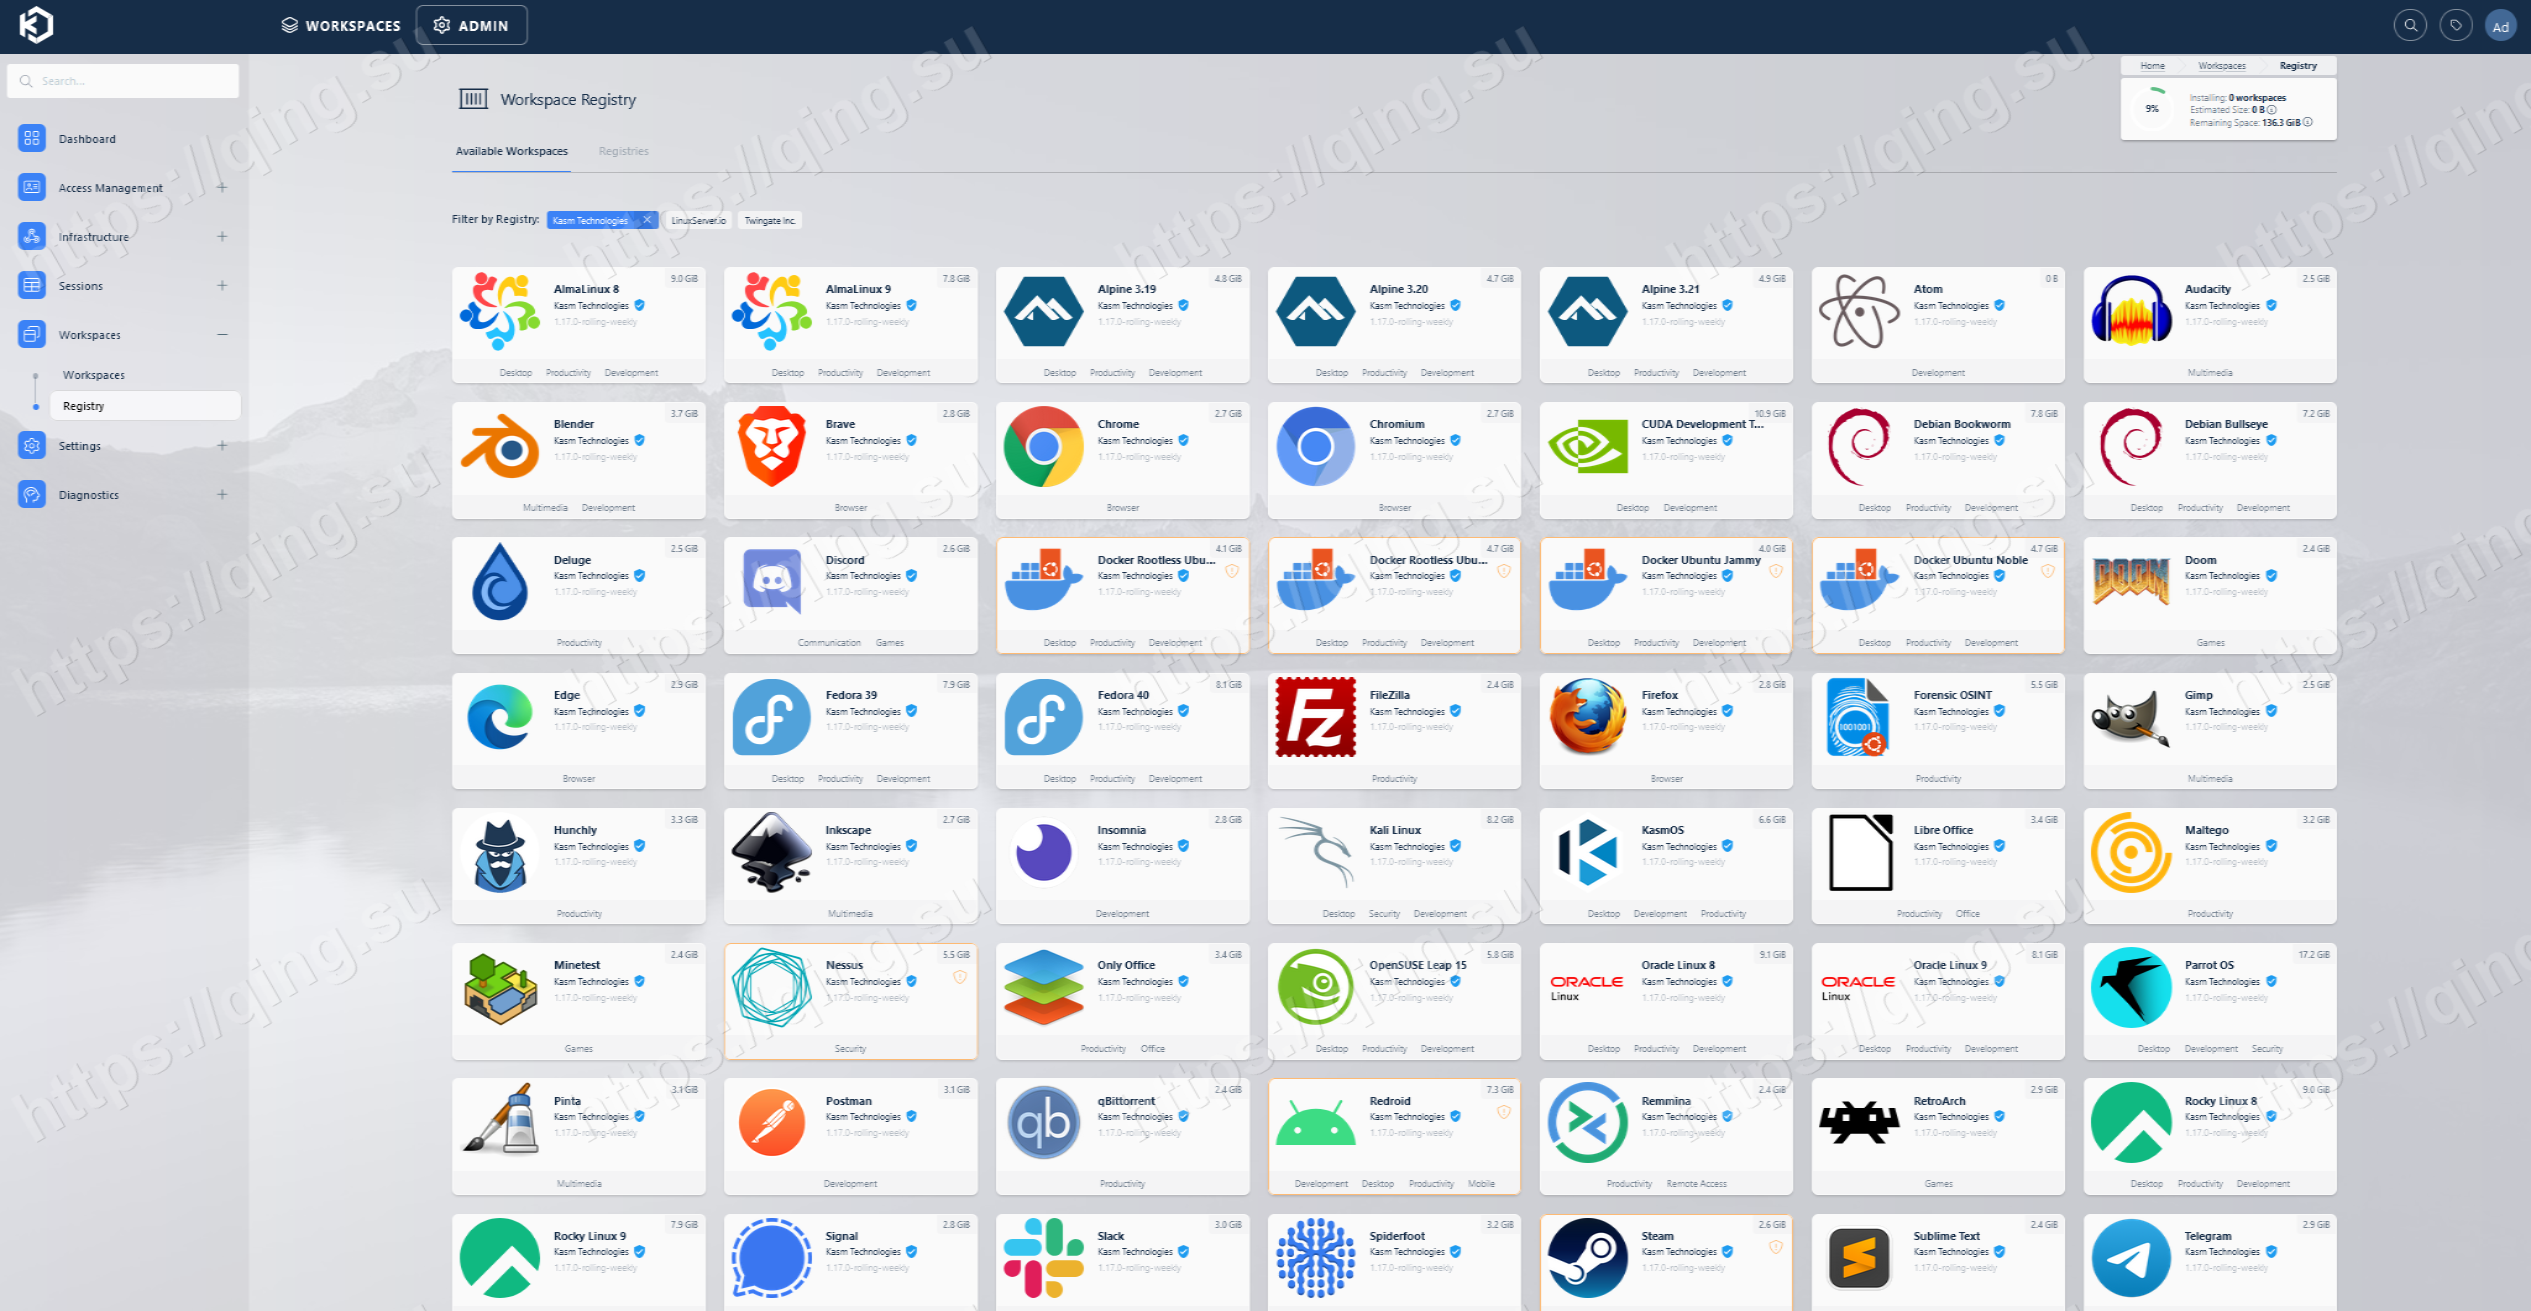
Task: Filter registry by Twingate Inc.
Action: click(769, 220)
